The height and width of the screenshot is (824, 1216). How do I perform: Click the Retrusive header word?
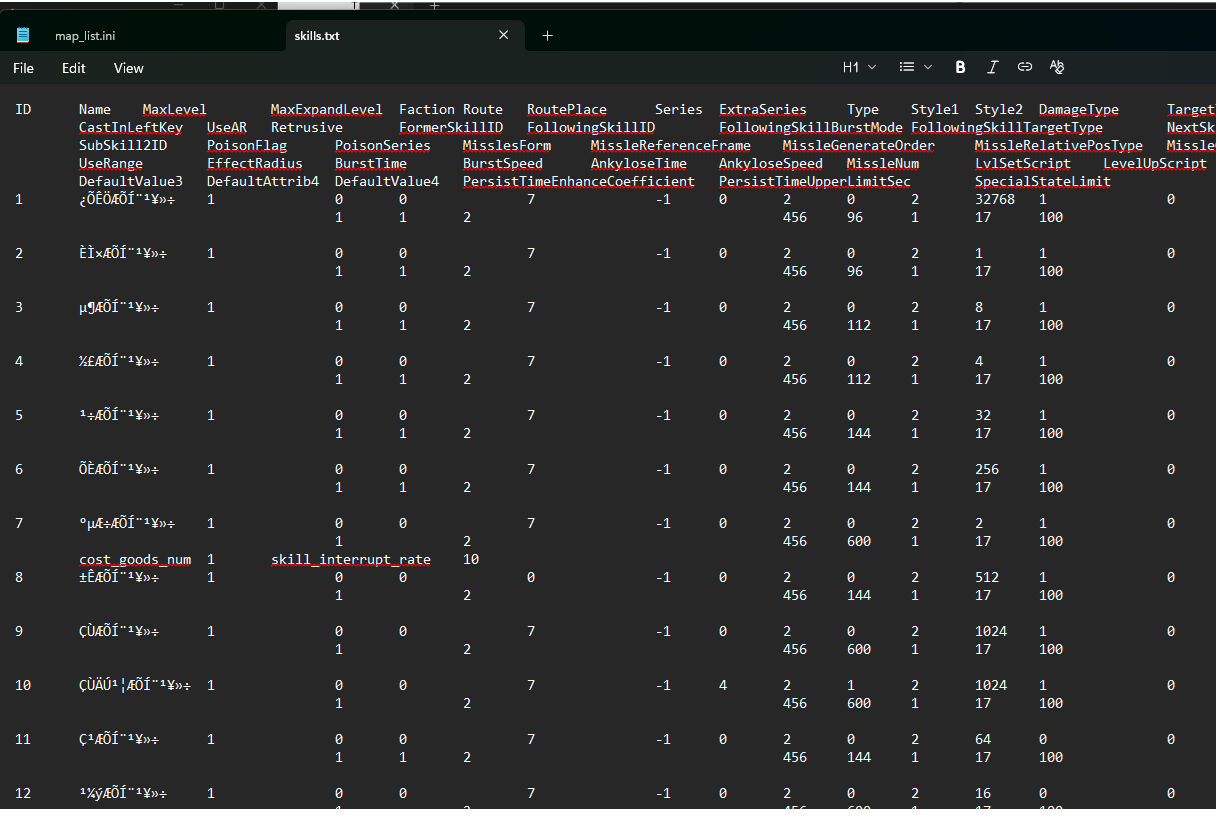click(x=307, y=127)
